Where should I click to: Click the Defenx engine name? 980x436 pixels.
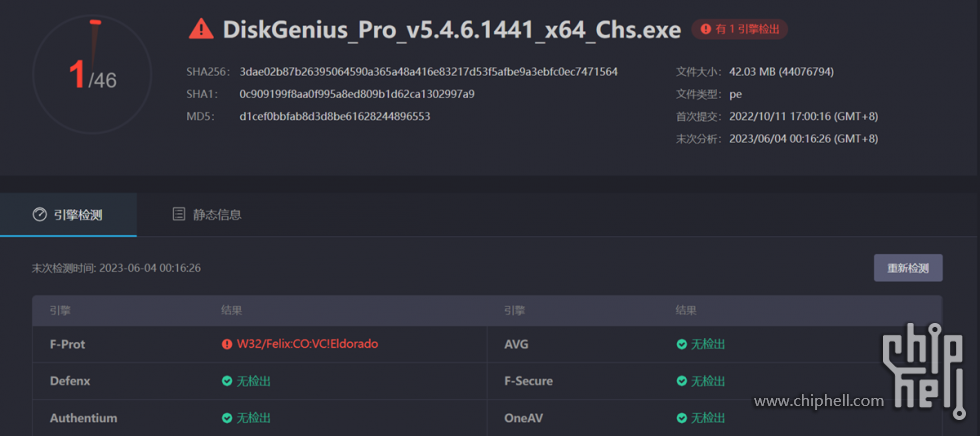click(70, 381)
